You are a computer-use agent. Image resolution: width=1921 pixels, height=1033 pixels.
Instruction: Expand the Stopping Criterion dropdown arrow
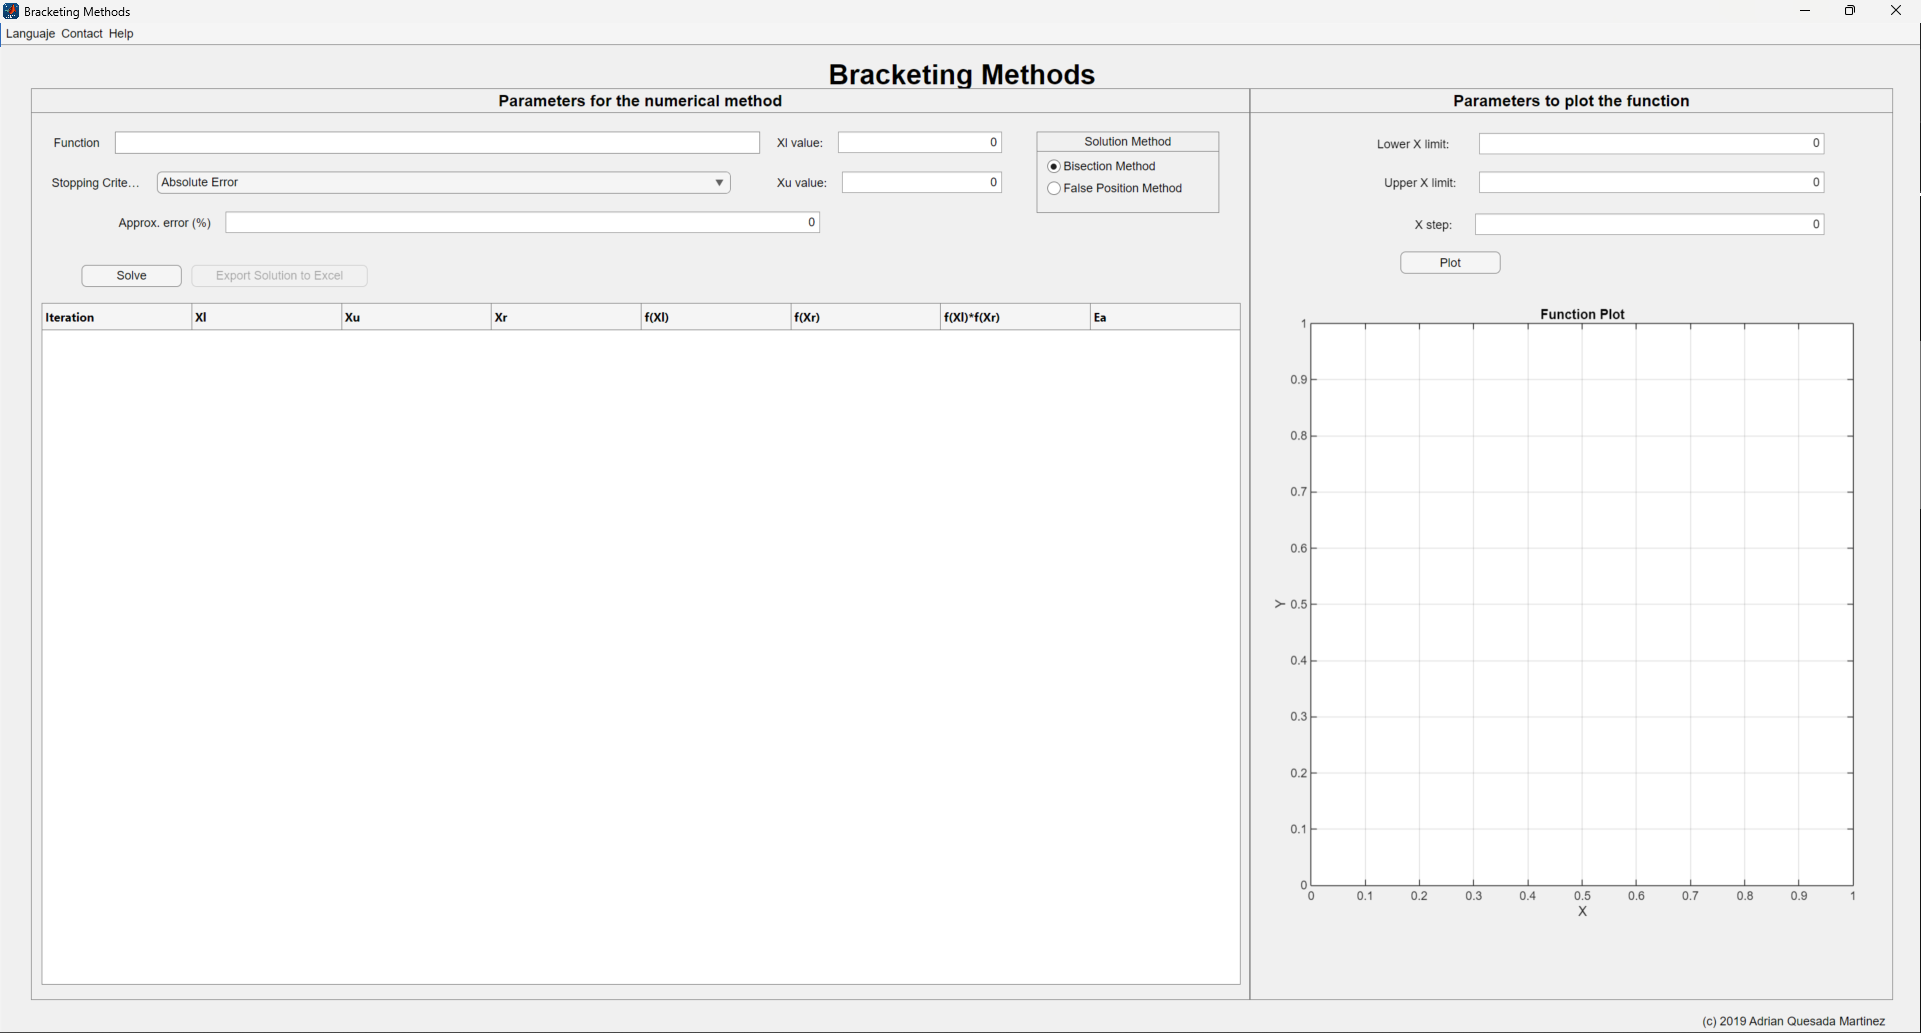(719, 183)
